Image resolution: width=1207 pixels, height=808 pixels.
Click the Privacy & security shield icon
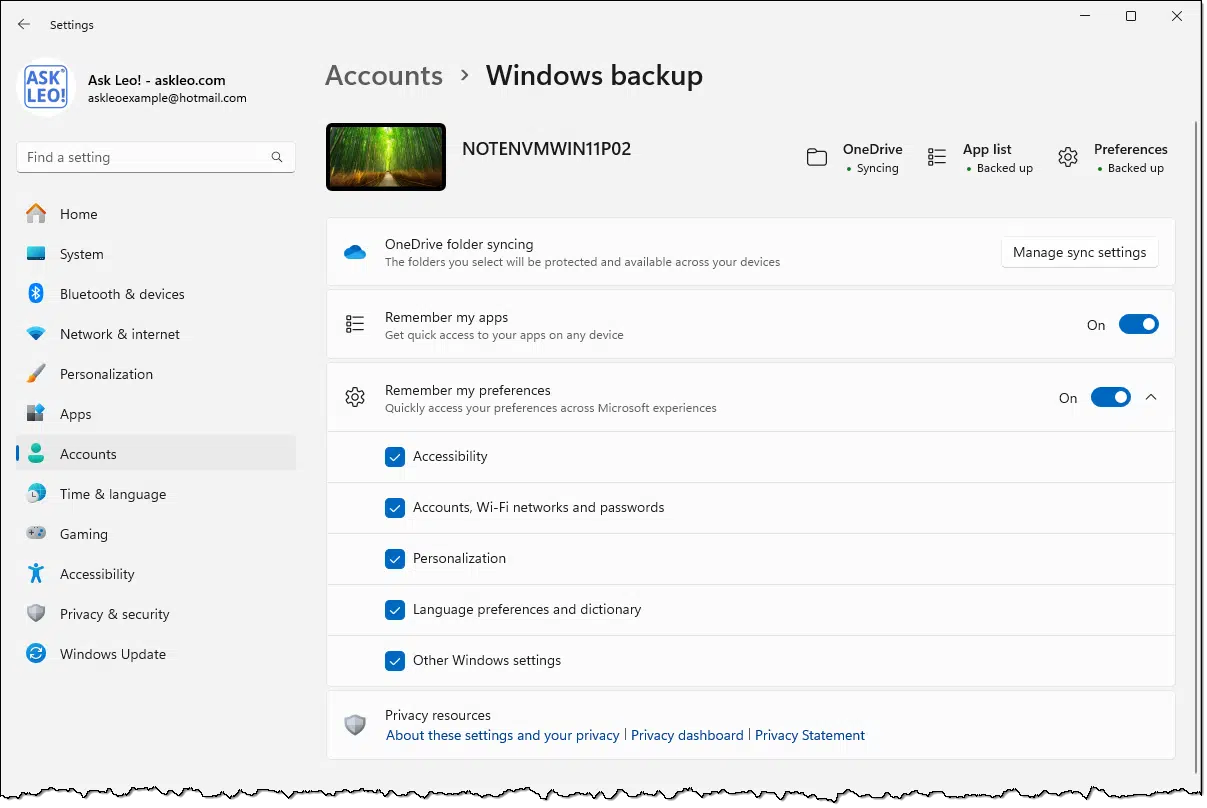(x=36, y=614)
